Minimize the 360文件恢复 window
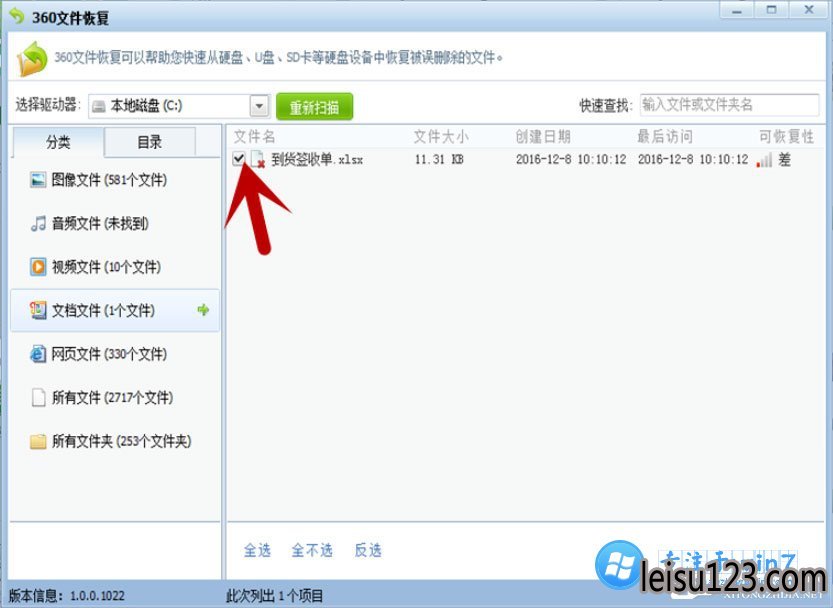The width and height of the screenshot is (833, 608). [x=737, y=10]
